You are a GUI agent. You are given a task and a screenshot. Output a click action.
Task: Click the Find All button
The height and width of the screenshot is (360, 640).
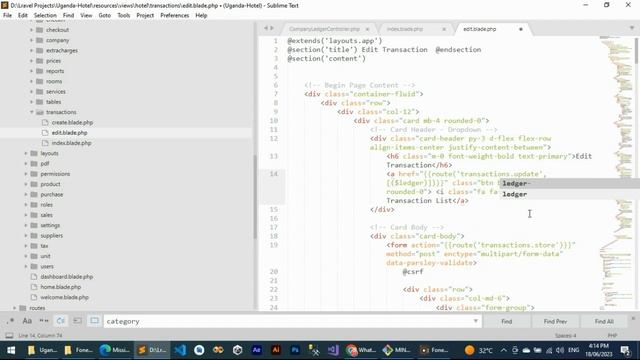[x=604, y=322]
